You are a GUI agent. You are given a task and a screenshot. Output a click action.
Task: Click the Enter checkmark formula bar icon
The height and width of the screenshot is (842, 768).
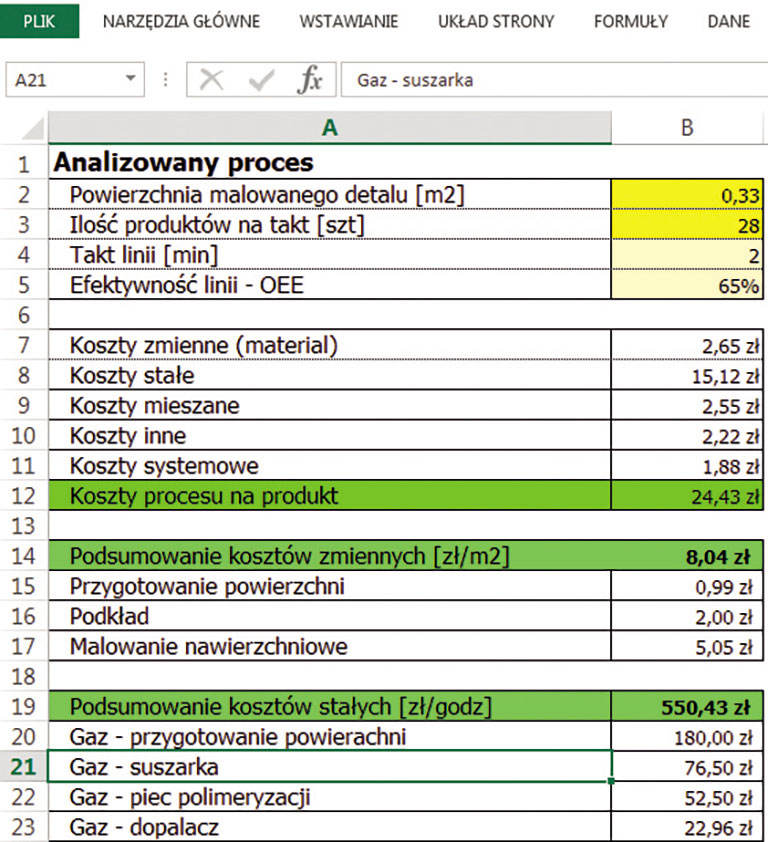(261, 80)
